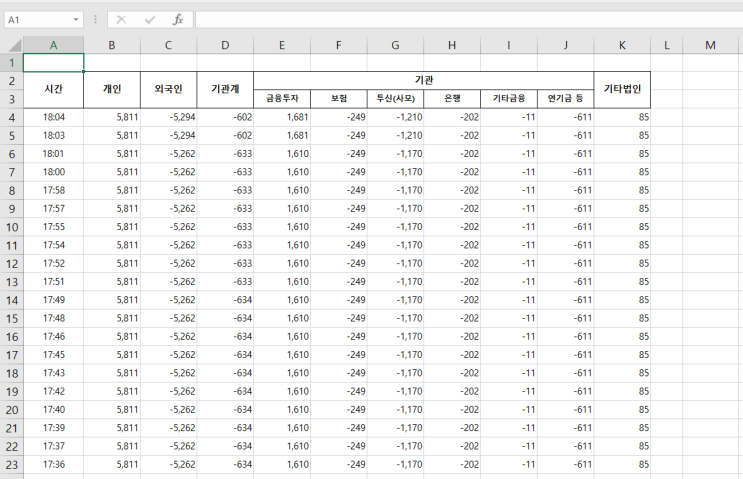The width and height of the screenshot is (743, 479).
Task: Click time cell 17:36
Action: (x=54, y=464)
